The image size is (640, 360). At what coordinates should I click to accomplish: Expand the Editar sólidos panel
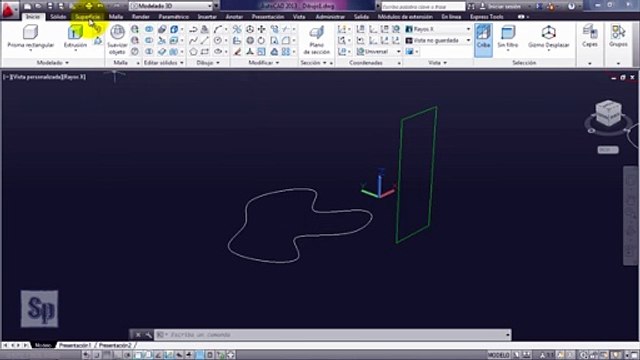click(x=163, y=63)
